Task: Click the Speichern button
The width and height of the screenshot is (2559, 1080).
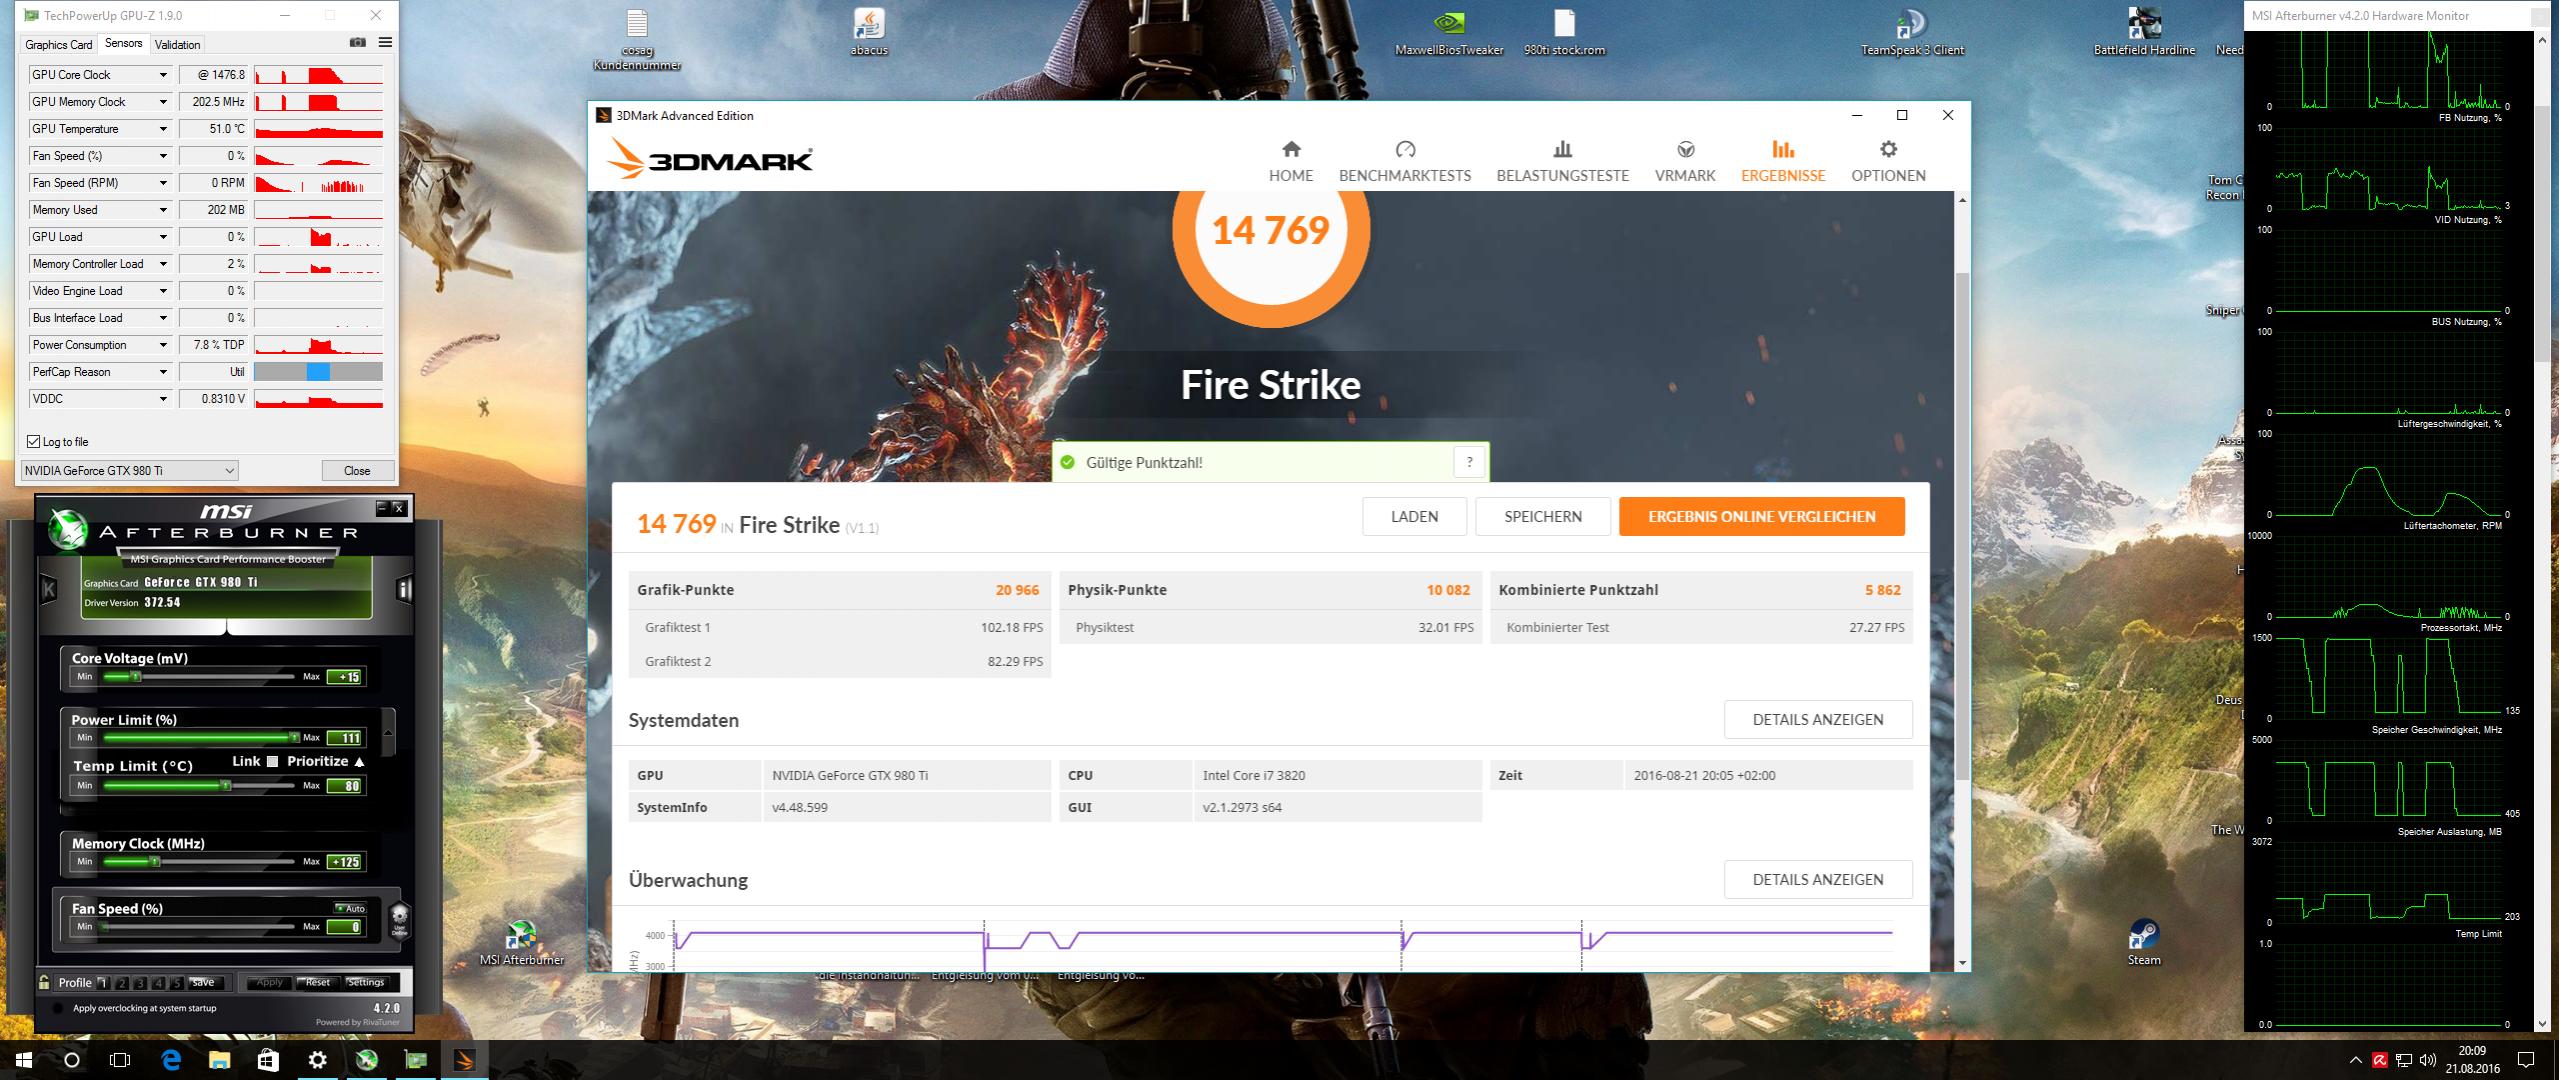Action: [1542, 516]
